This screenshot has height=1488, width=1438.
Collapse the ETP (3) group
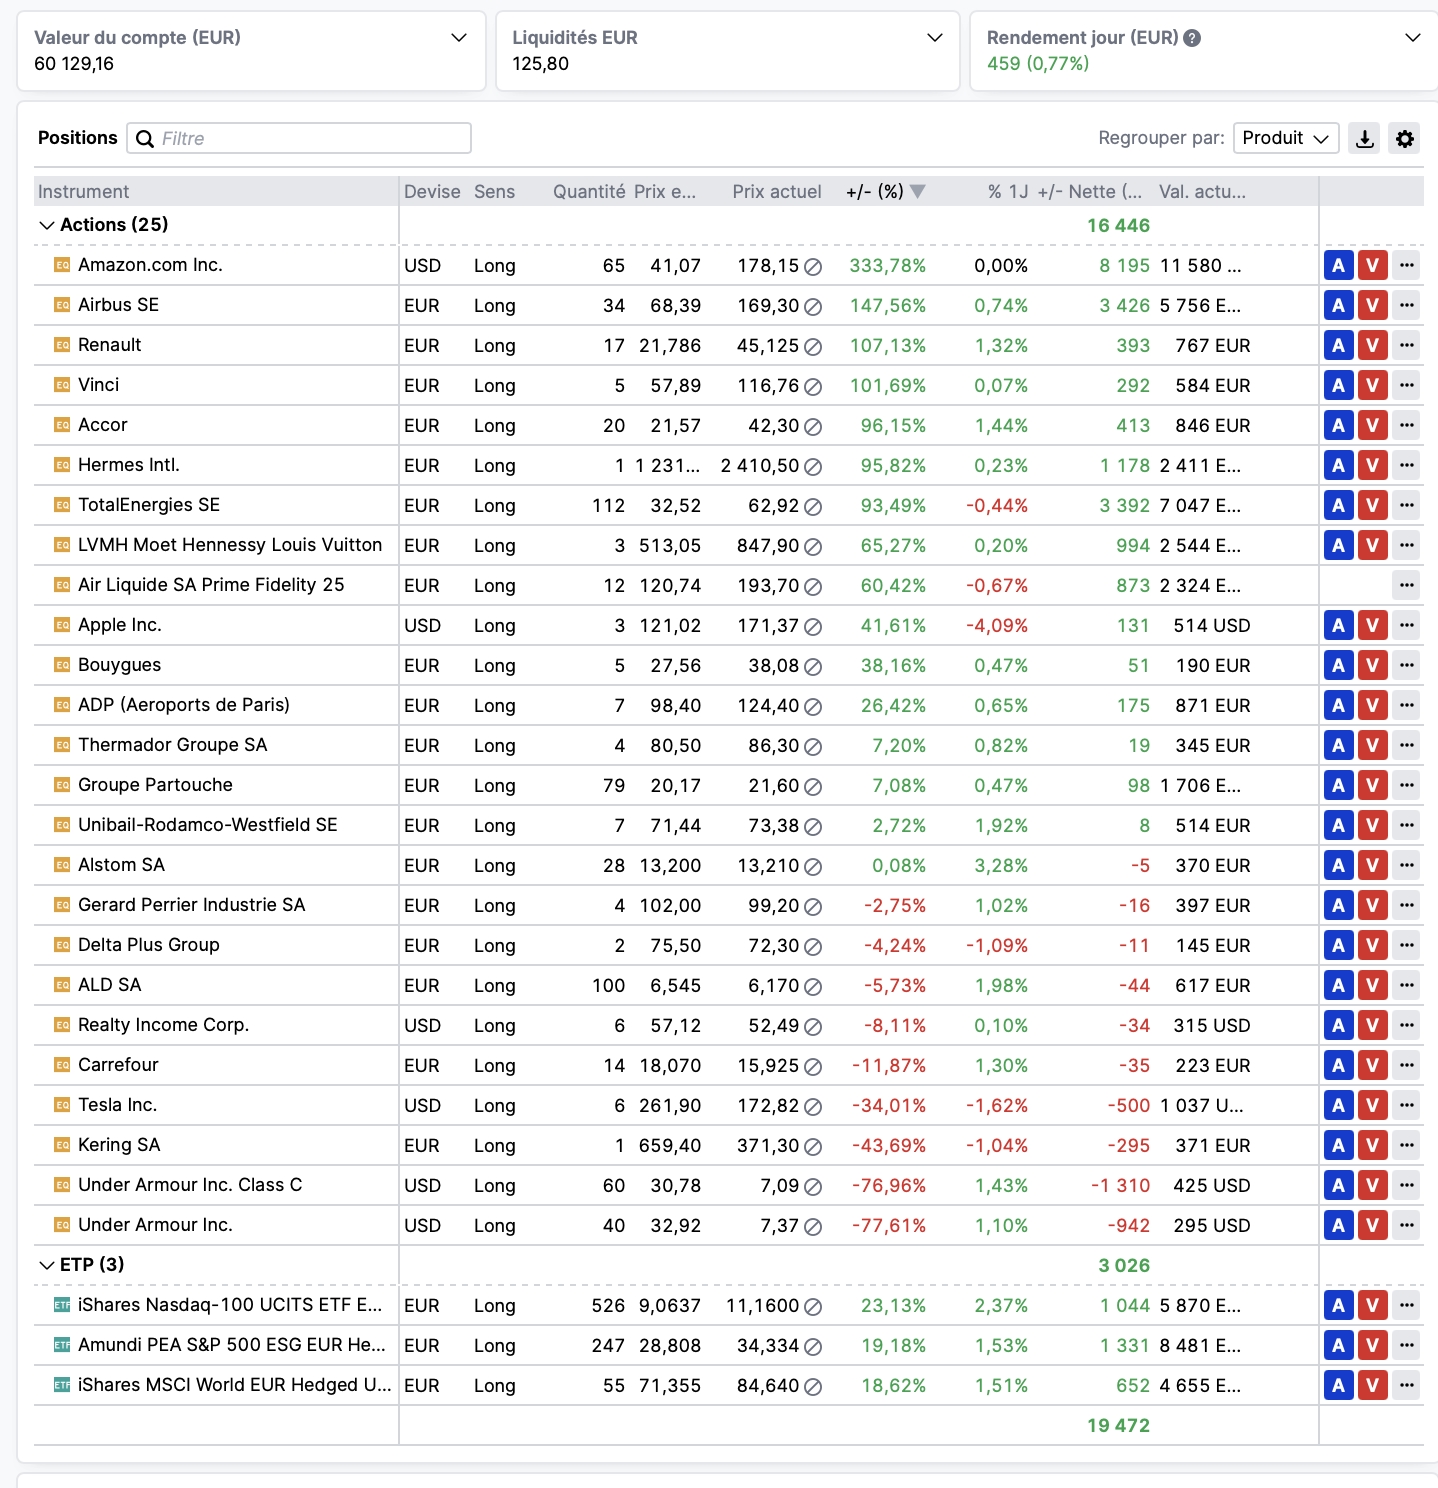pyautogui.click(x=46, y=1265)
